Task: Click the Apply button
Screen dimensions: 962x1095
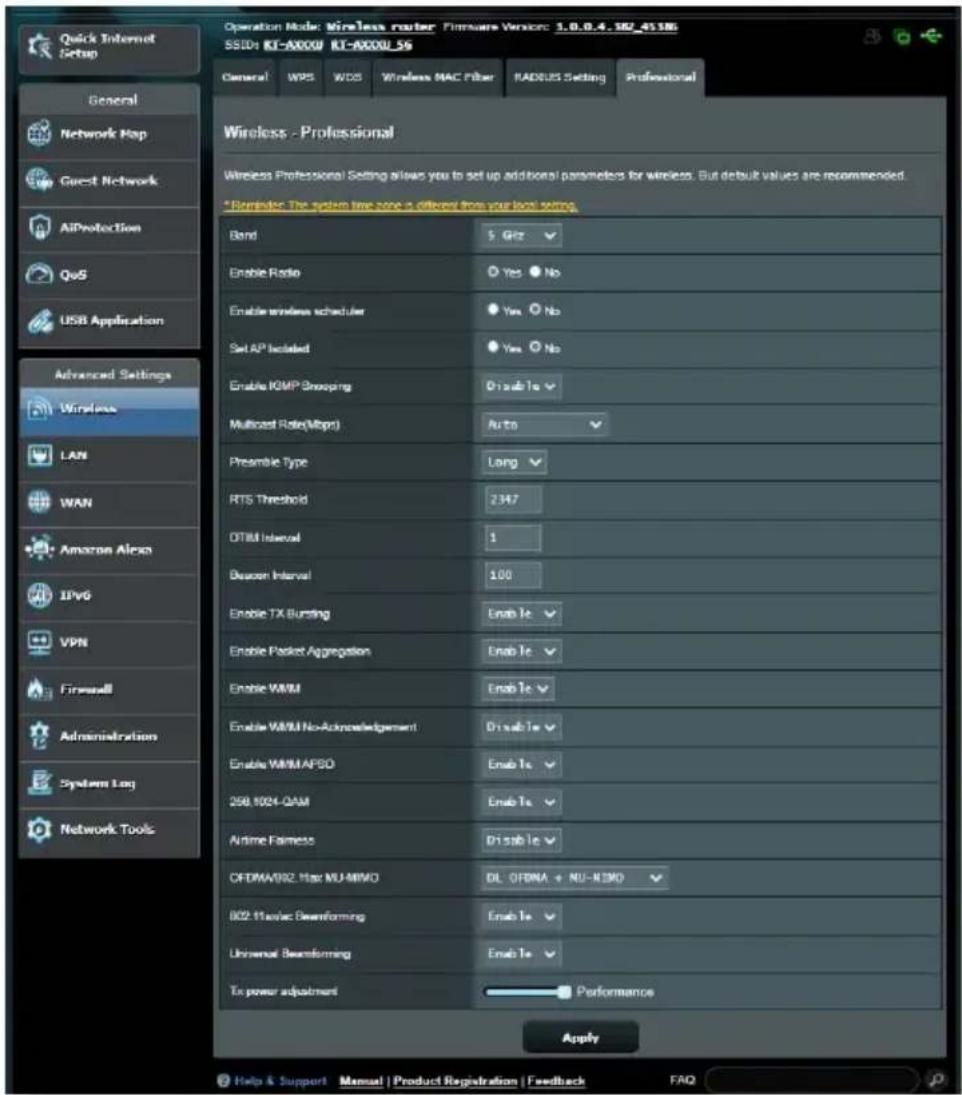Action: [x=580, y=1038]
